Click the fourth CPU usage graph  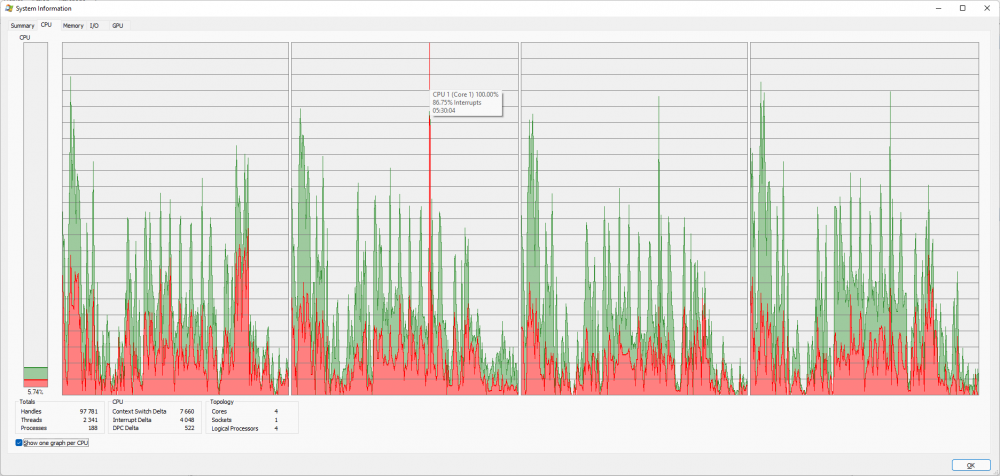(x=864, y=219)
